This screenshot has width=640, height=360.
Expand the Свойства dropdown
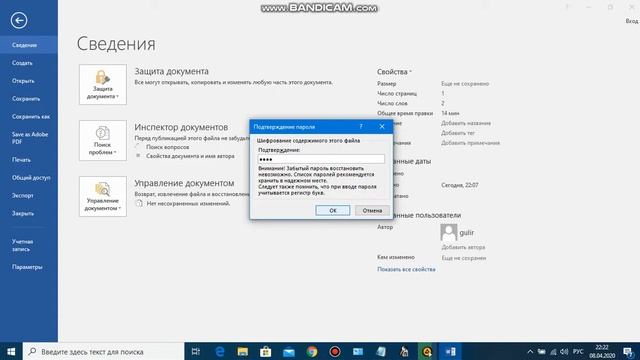pos(394,72)
